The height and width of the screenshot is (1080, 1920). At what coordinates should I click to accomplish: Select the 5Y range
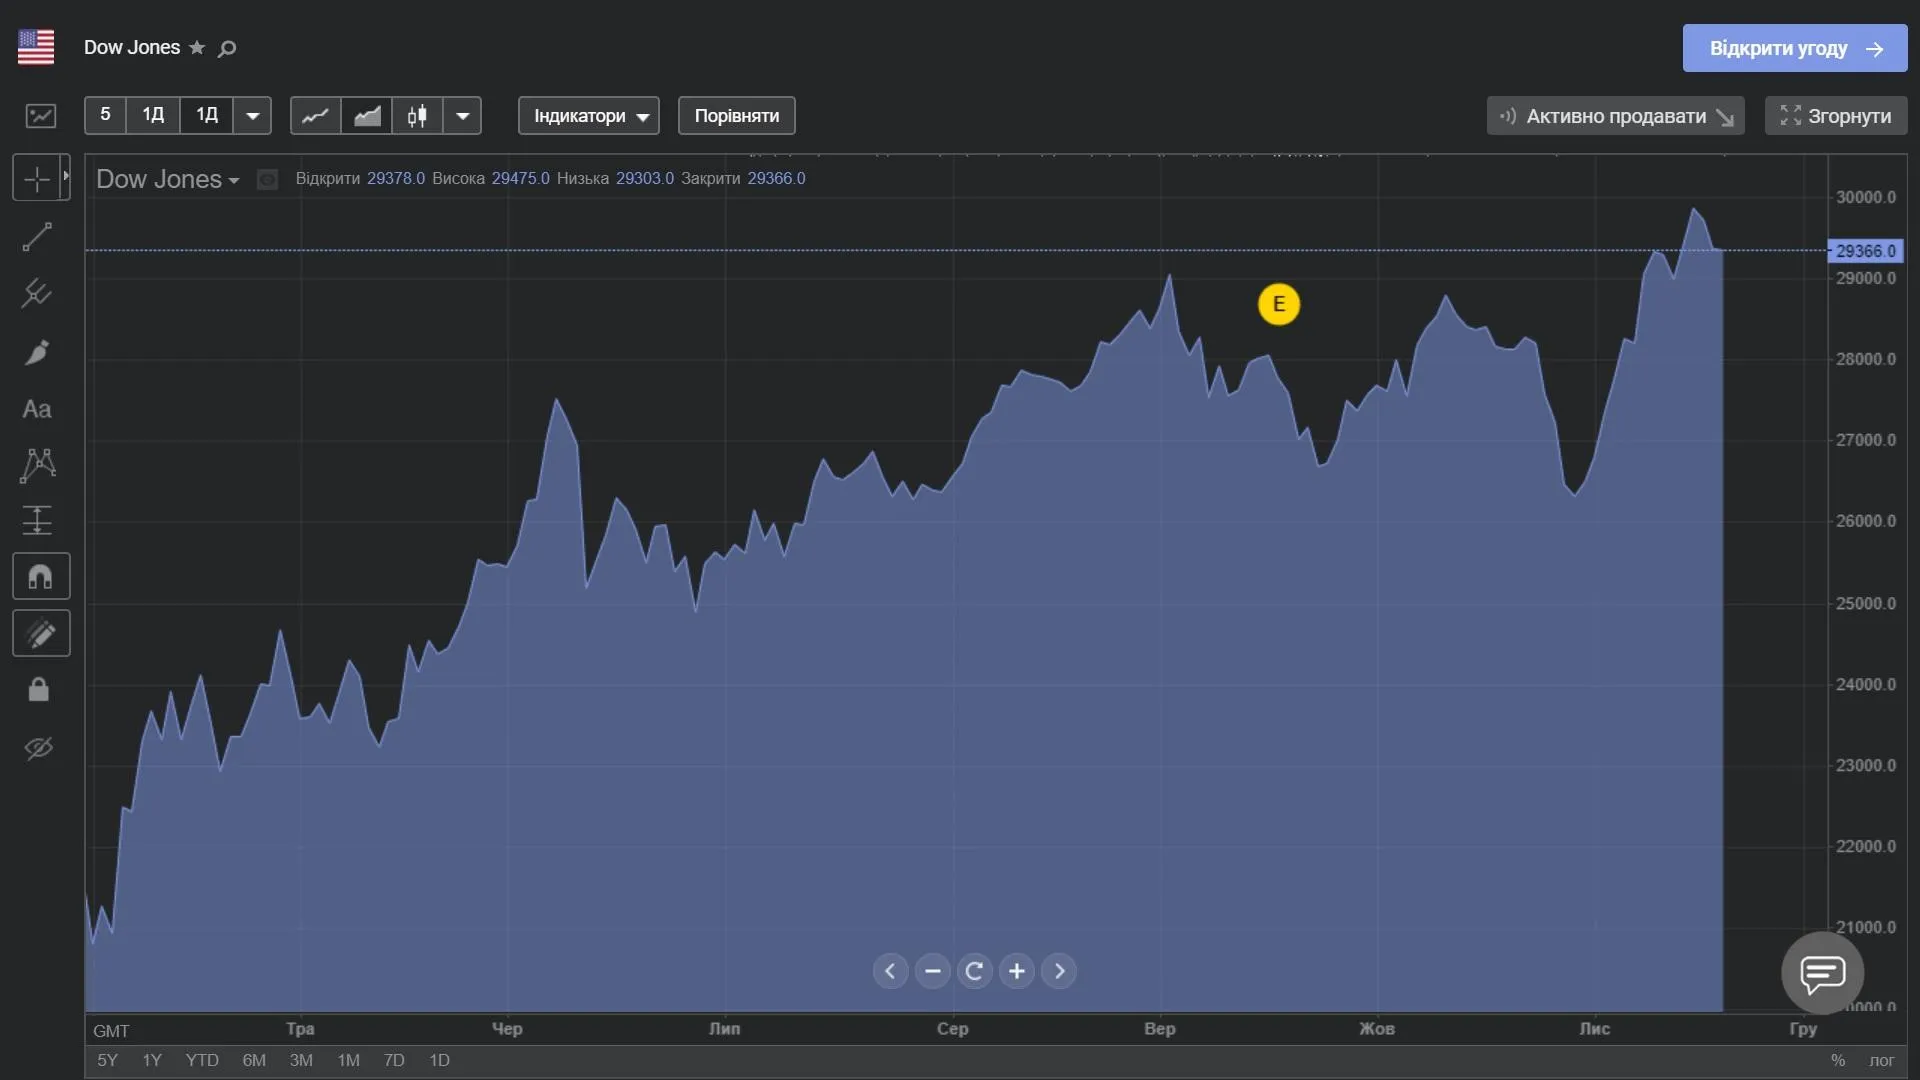[x=107, y=1060]
